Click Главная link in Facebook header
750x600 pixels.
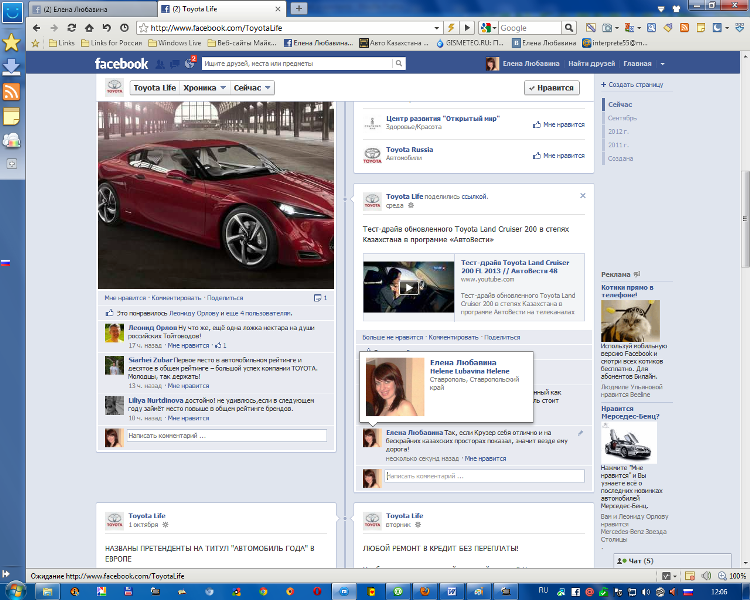coord(637,64)
